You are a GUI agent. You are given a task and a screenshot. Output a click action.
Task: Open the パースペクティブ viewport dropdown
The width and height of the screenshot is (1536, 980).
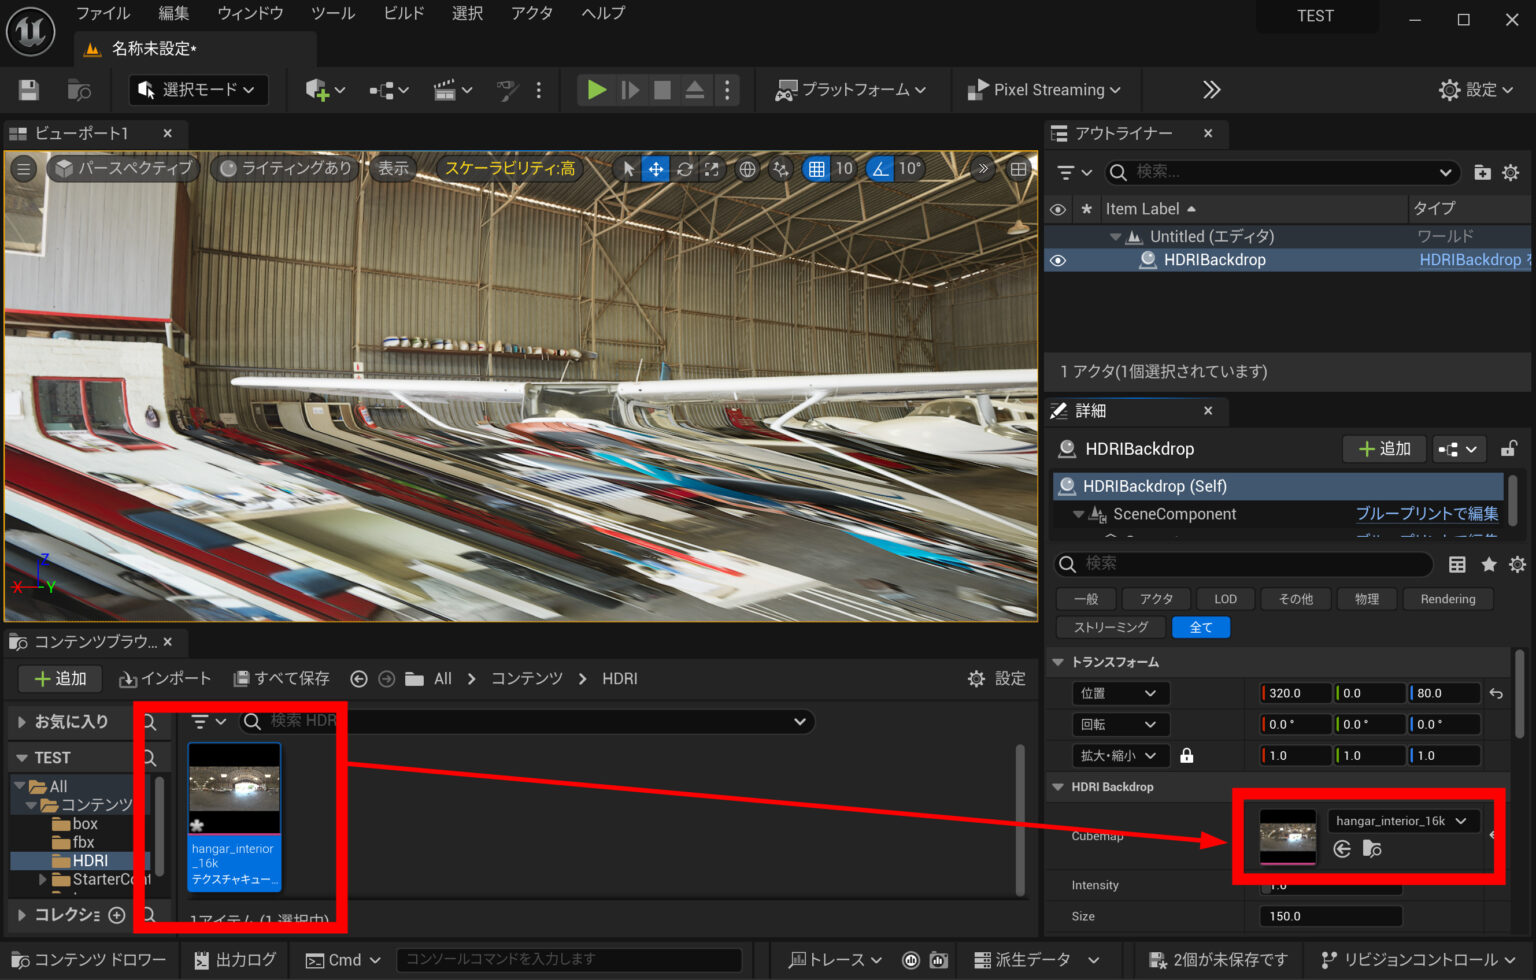pyautogui.click(x=122, y=168)
